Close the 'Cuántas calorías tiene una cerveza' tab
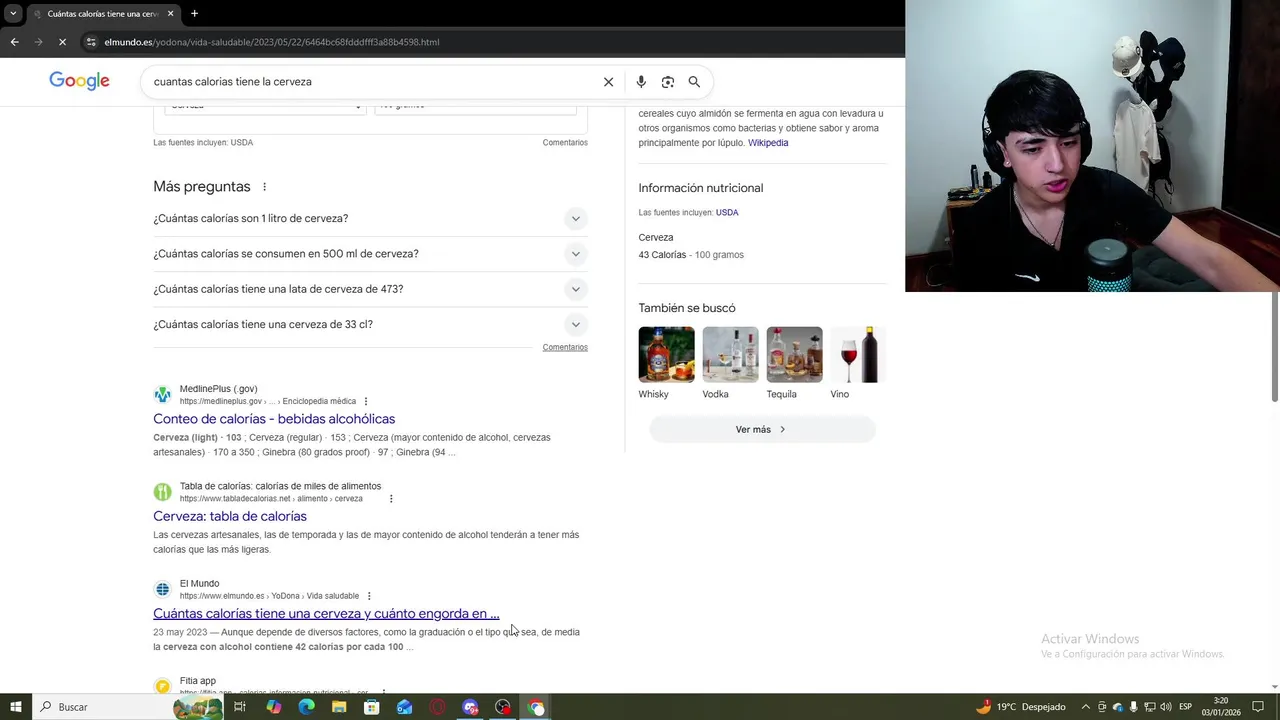The width and height of the screenshot is (1280, 720). [170, 13]
